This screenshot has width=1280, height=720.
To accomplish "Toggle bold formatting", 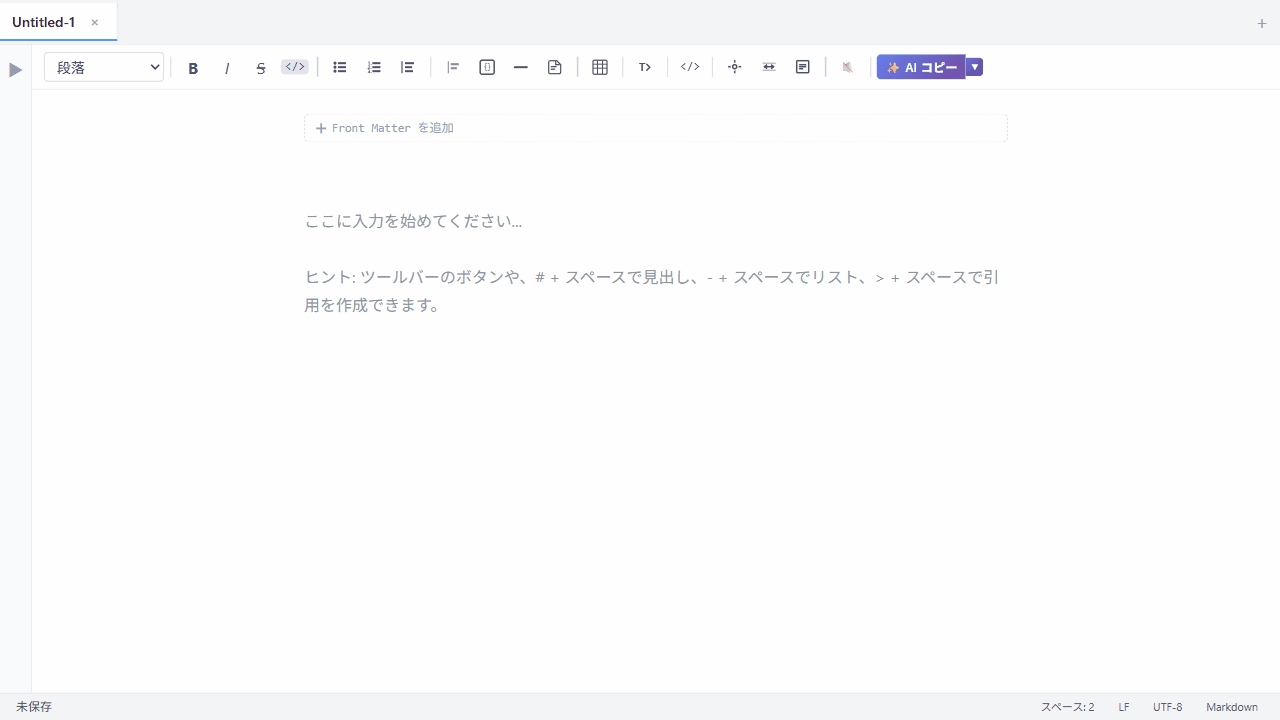I will pyautogui.click(x=193, y=67).
